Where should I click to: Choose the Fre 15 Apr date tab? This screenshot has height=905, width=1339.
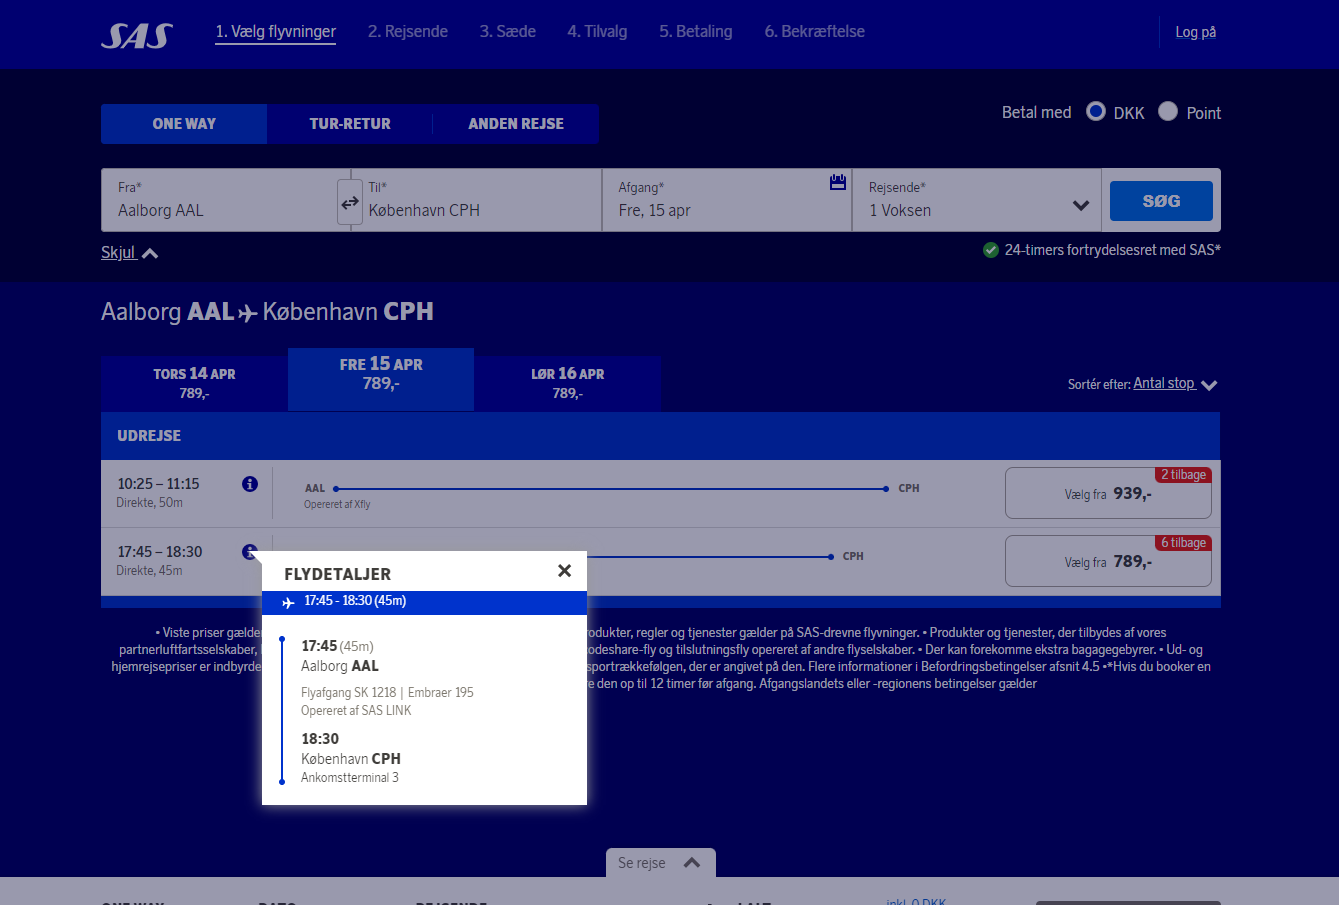(381, 379)
